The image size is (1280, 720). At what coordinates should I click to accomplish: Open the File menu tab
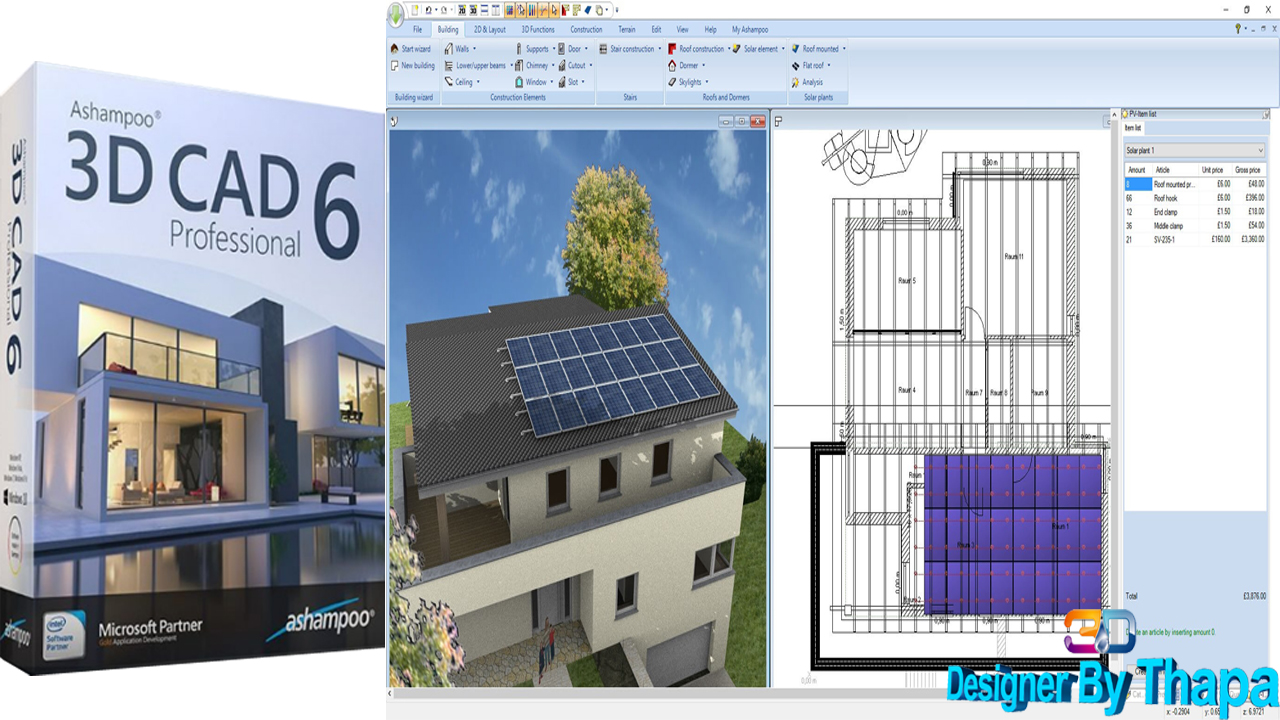[x=417, y=30]
